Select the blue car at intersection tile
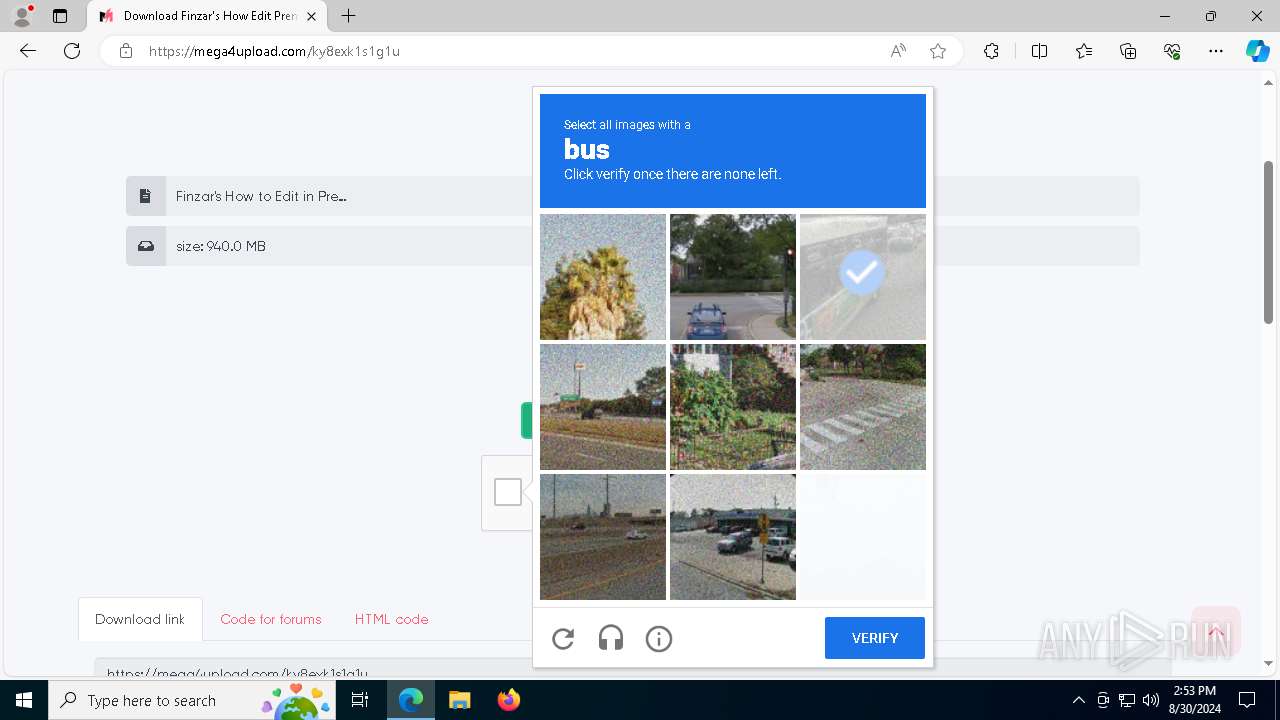Image resolution: width=1280 pixels, height=720 pixels. (733, 277)
